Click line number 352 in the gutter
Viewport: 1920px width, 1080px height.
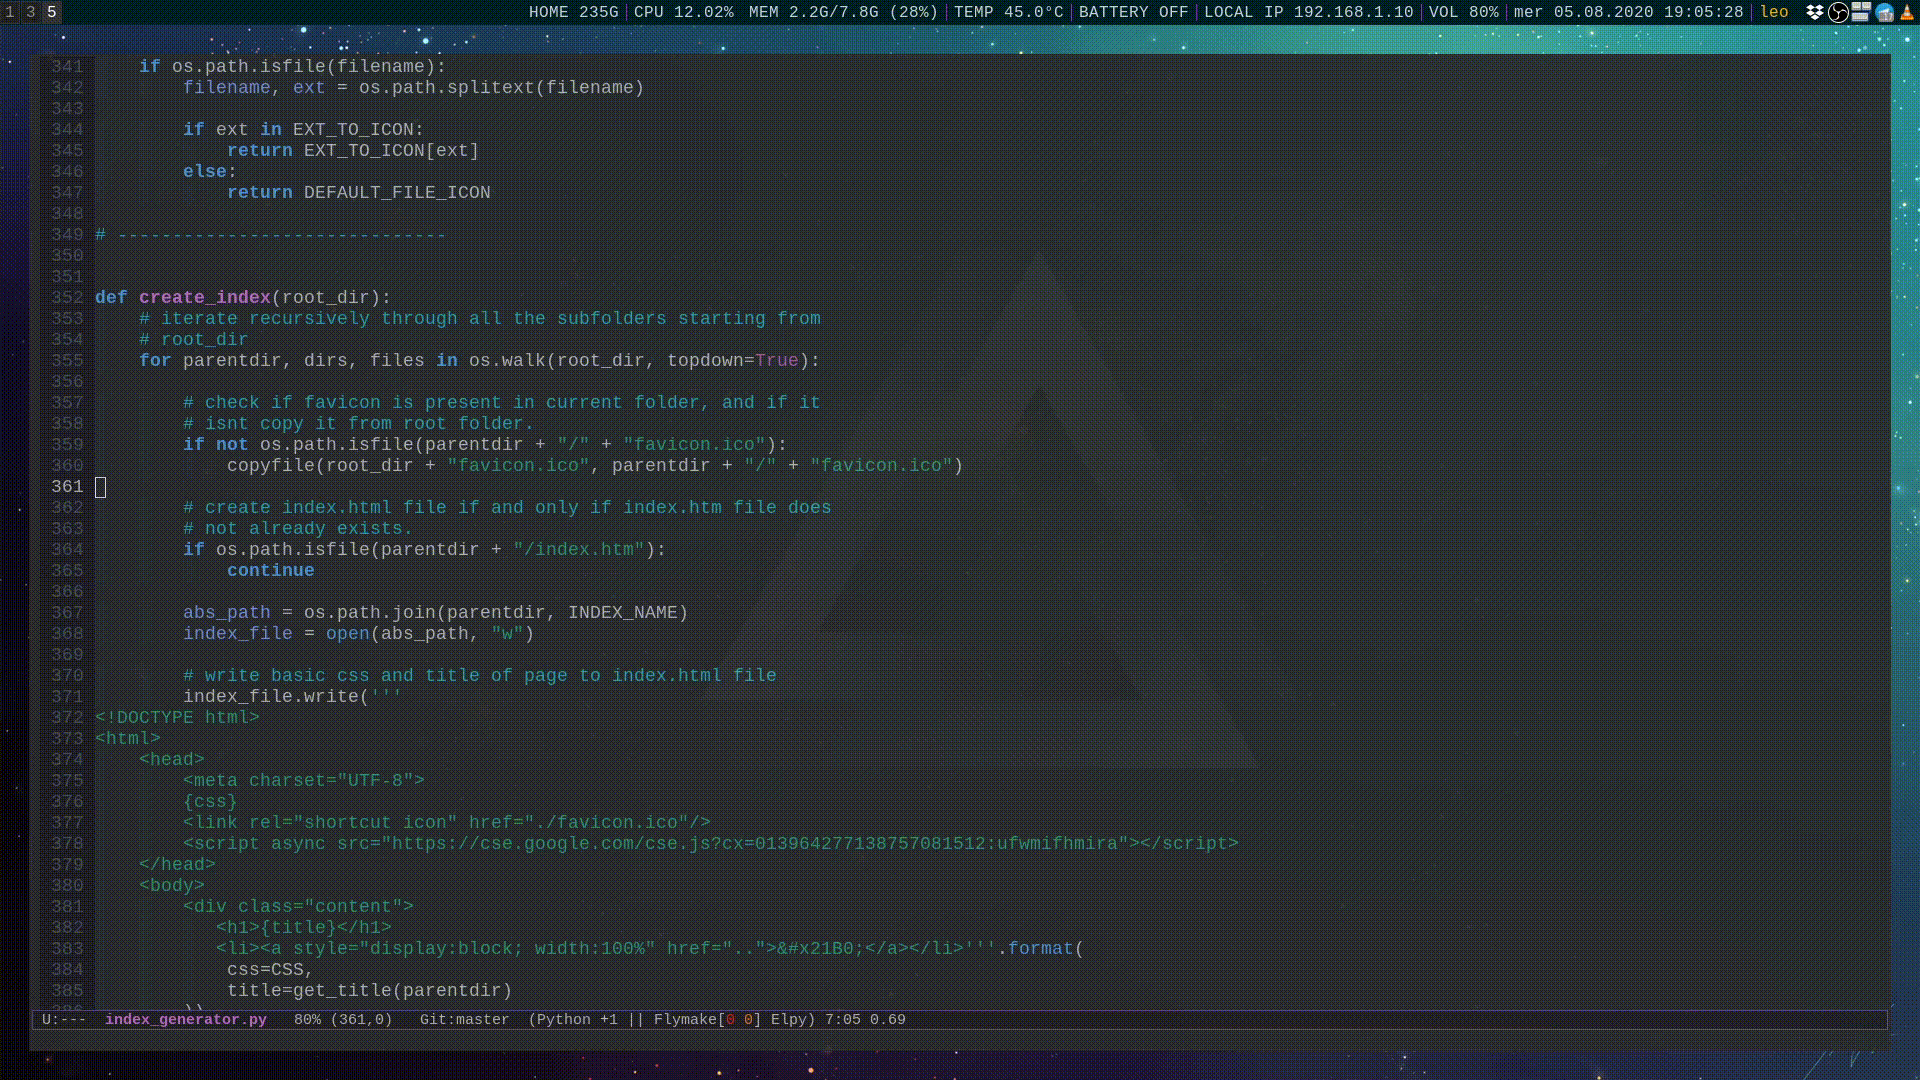click(x=67, y=298)
